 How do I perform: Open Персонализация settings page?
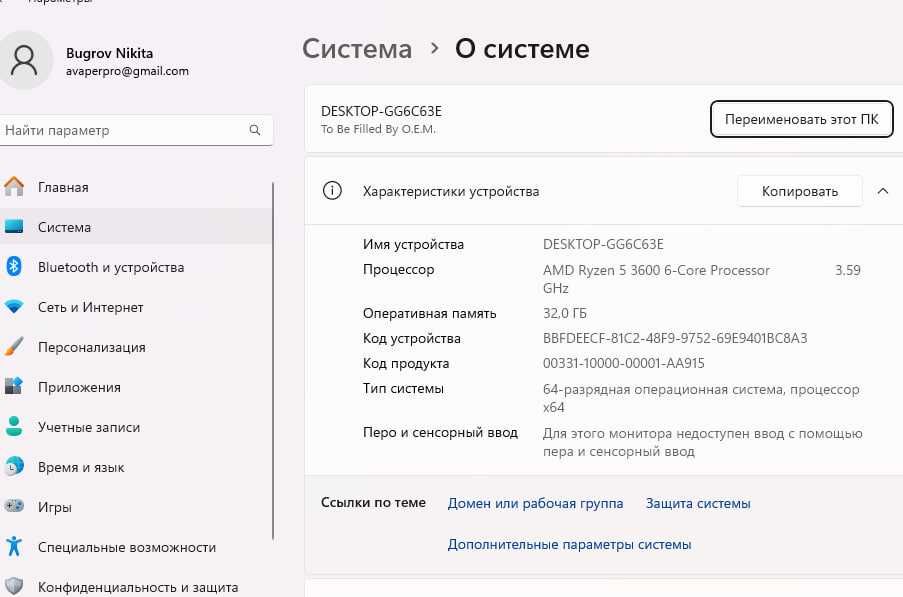pos(136,347)
